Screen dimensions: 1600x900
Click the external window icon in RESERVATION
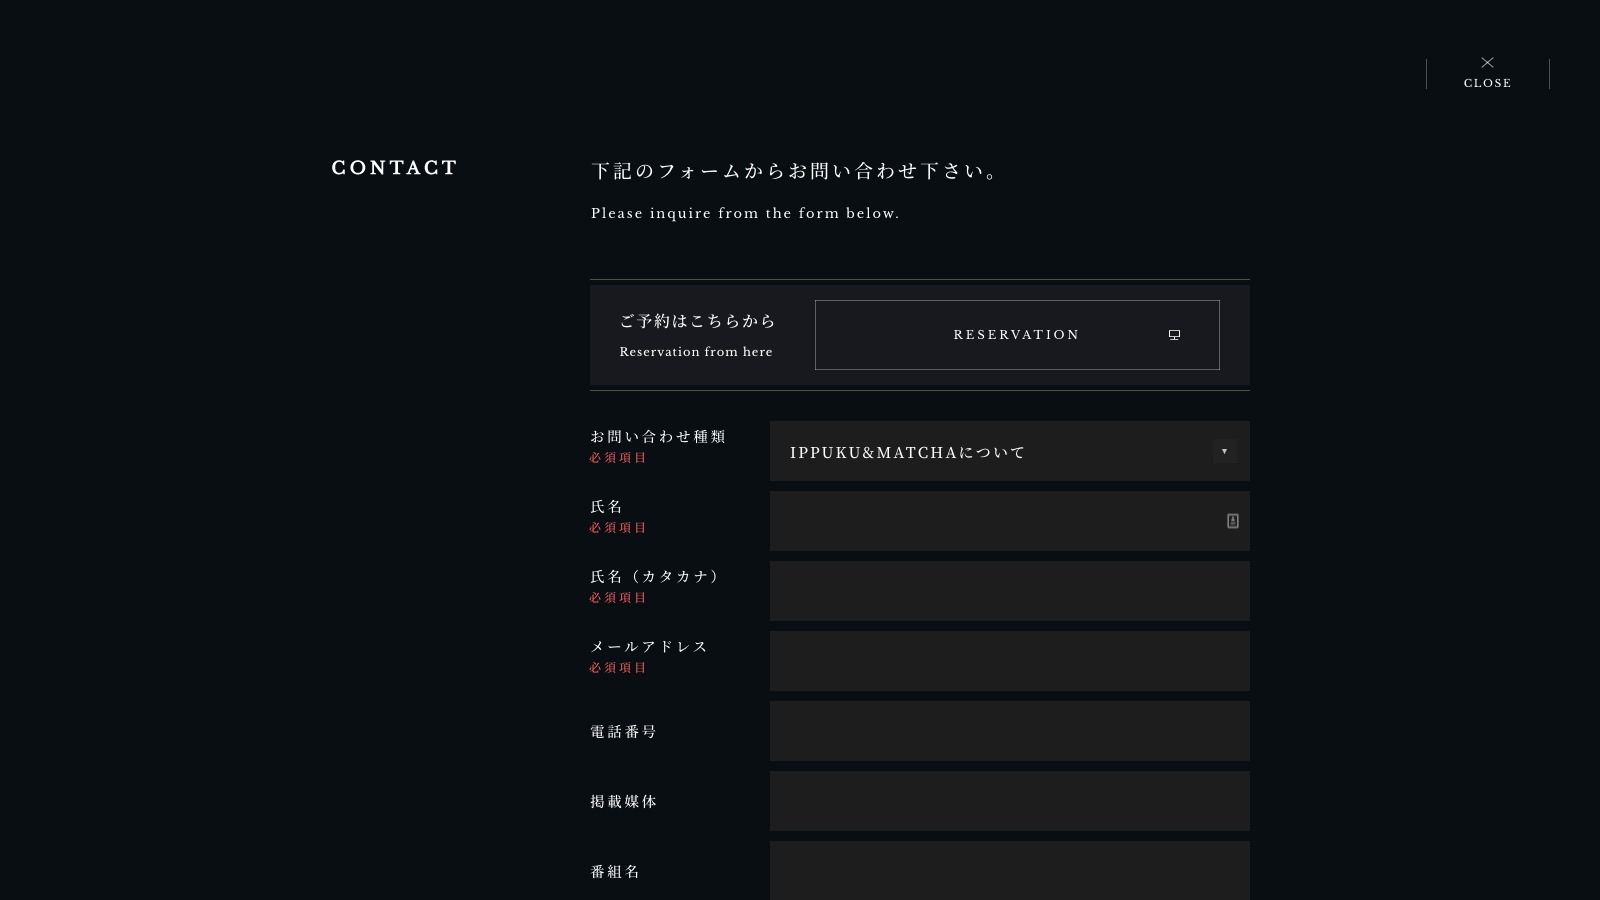(x=1174, y=335)
